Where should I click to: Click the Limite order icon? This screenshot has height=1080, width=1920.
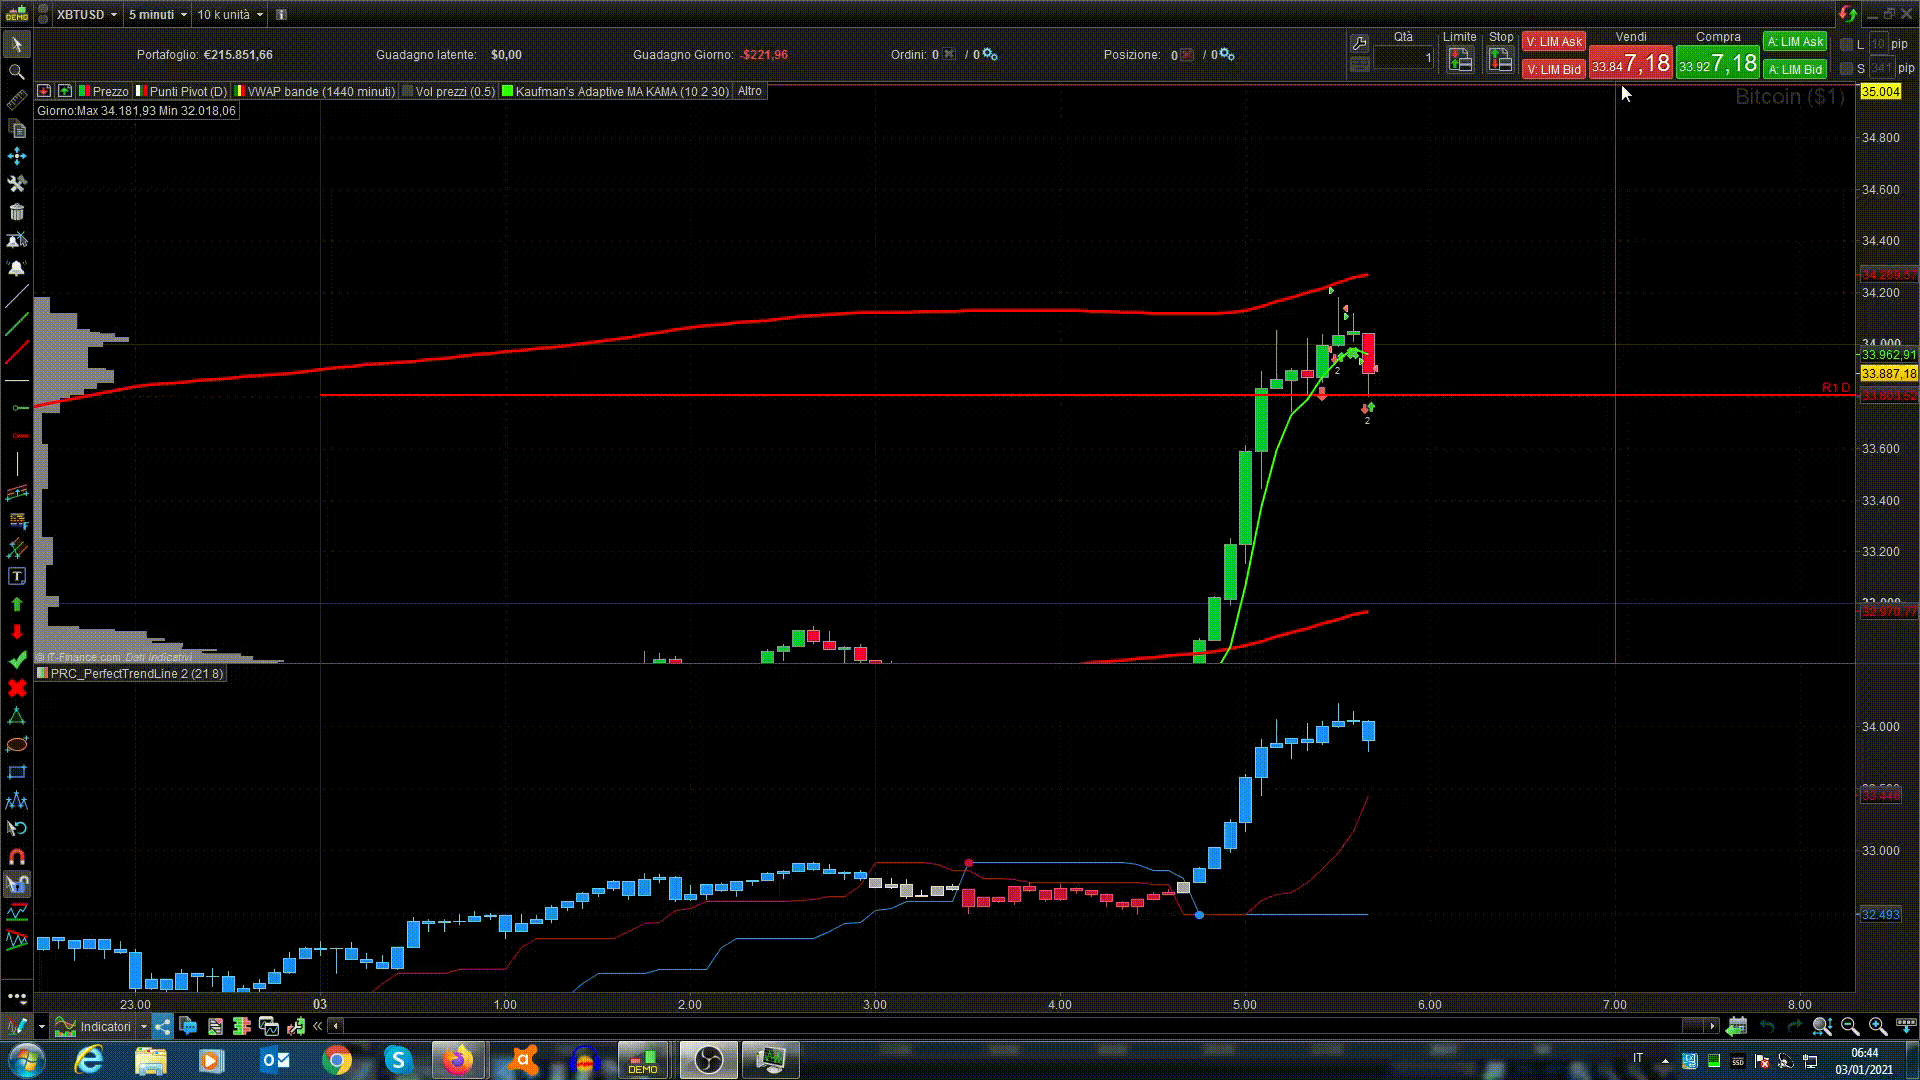pyautogui.click(x=1459, y=60)
